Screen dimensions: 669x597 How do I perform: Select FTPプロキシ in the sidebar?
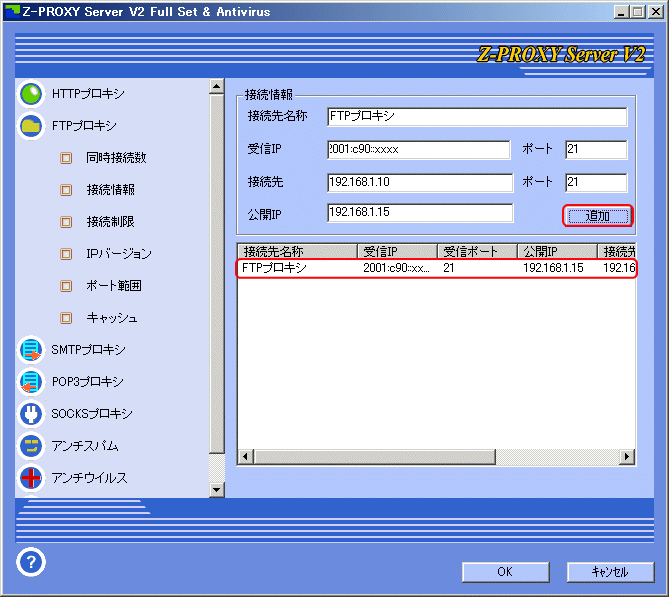coord(84,126)
